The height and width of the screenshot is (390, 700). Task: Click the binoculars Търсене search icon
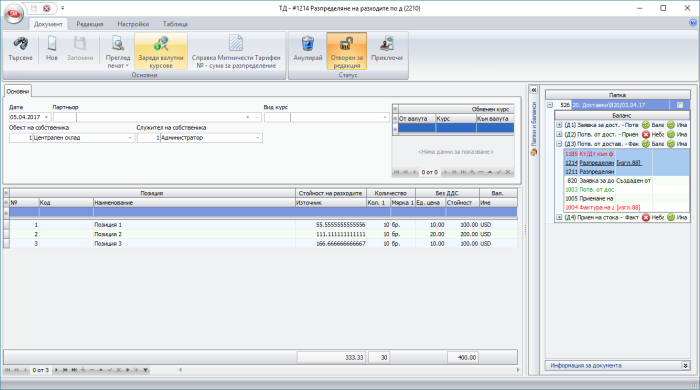pyautogui.click(x=20, y=44)
